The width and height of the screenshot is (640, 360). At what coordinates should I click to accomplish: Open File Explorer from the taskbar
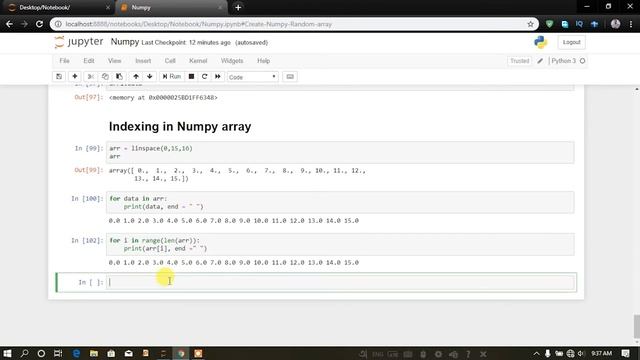(94, 353)
